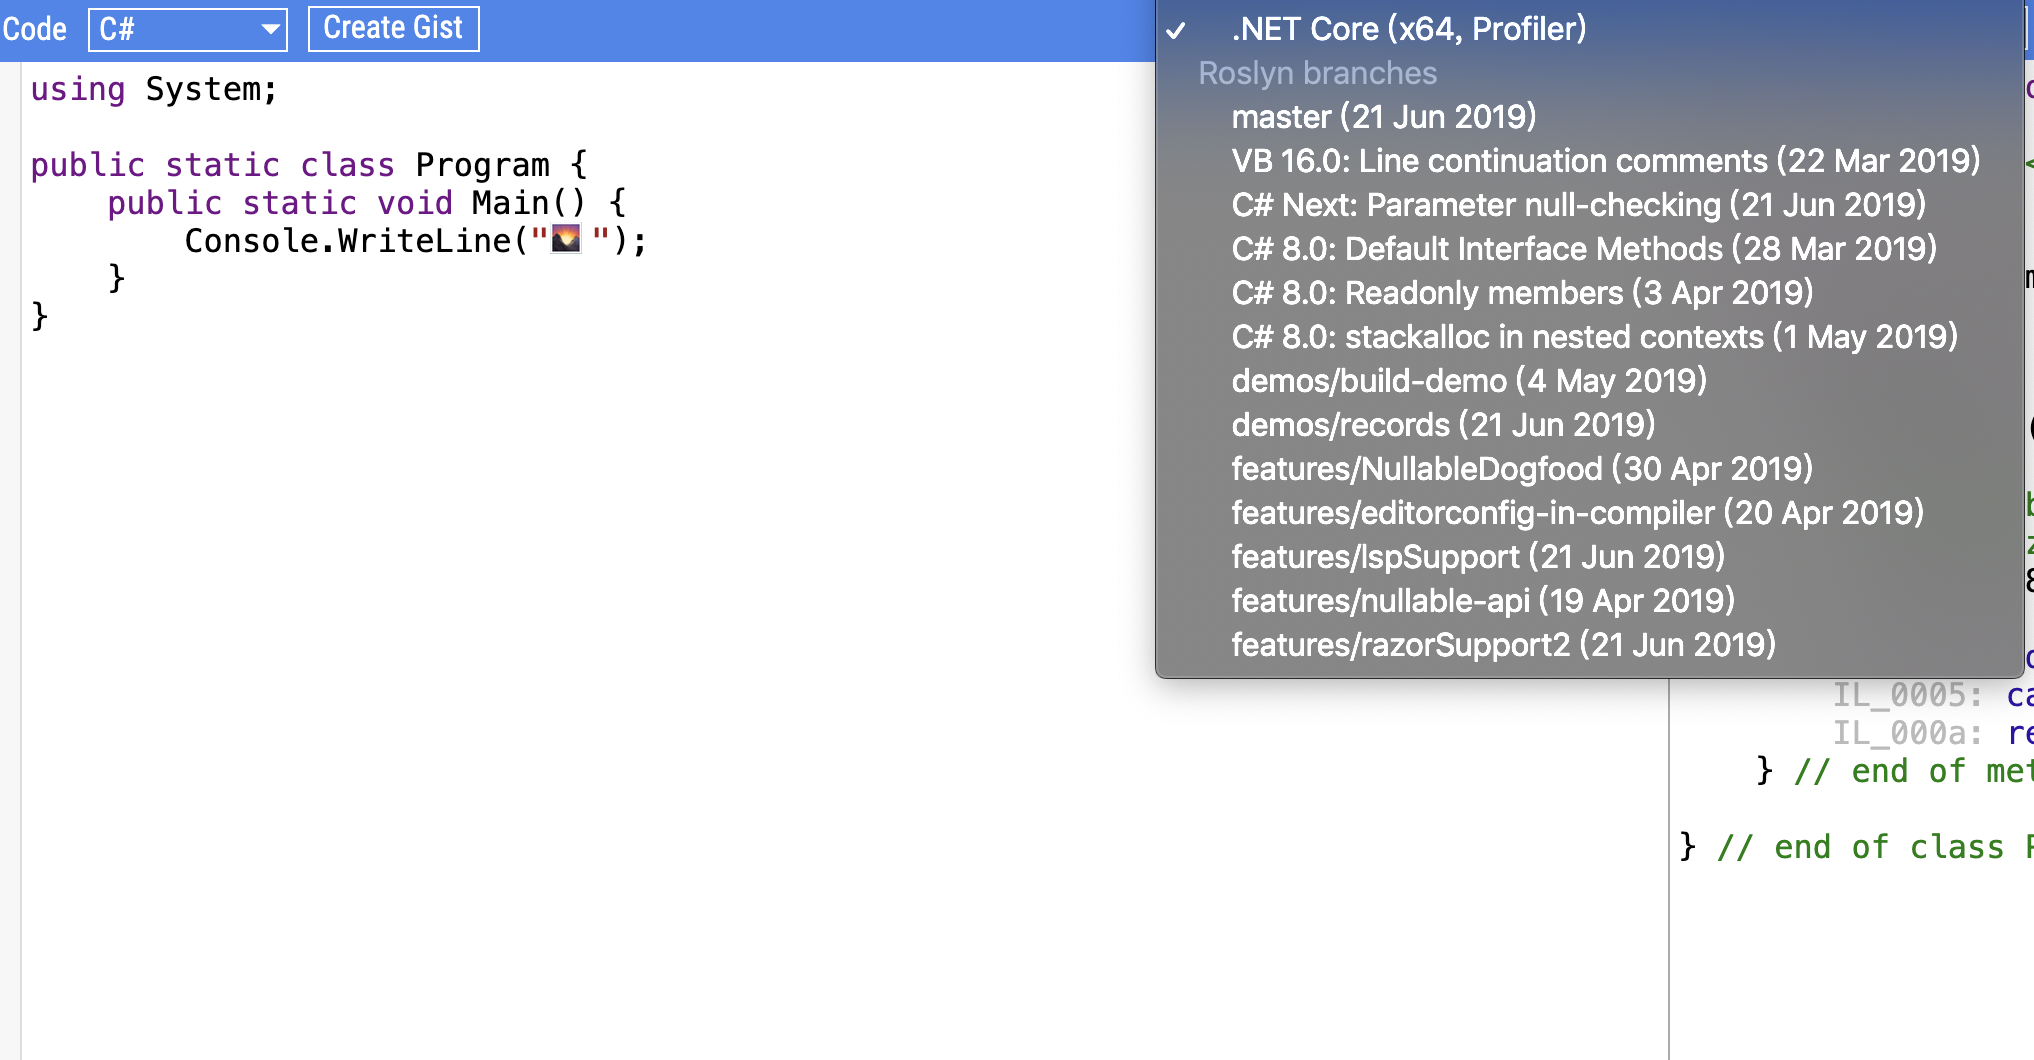Click the emoji icon inside the WriteLine string
Screen dimensions: 2034x1060
tap(566, 239)
